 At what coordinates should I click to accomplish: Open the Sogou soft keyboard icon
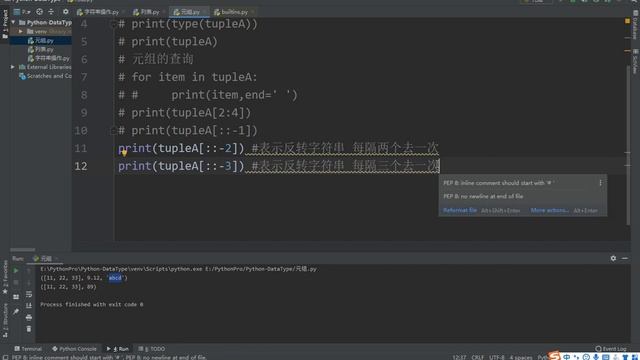(606, 357)
